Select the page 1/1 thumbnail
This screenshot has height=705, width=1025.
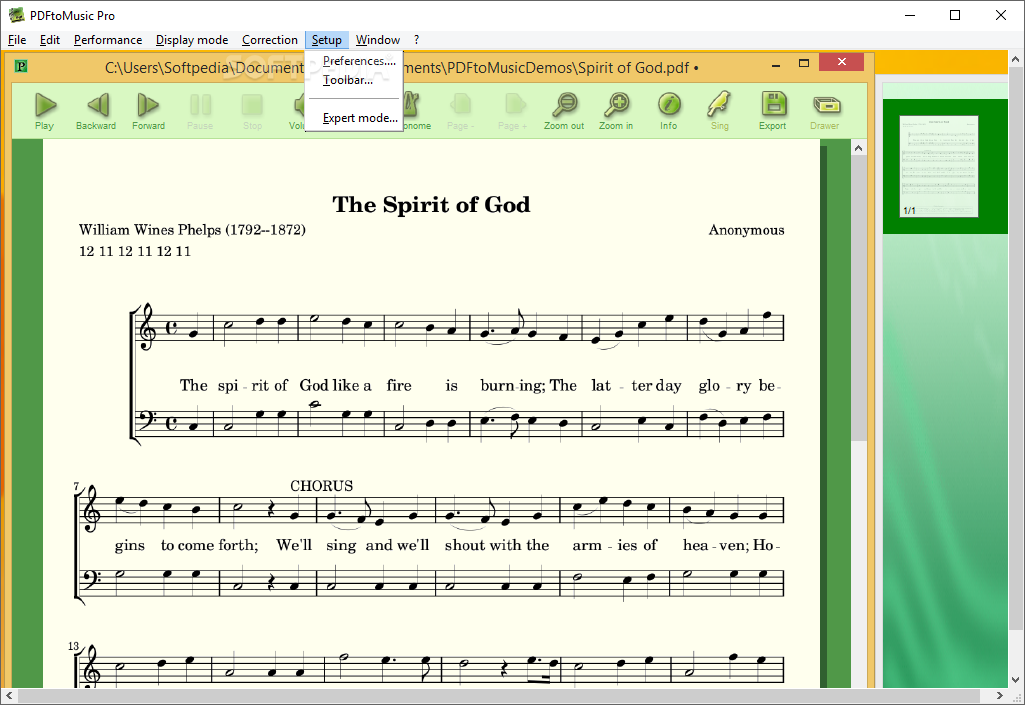(939, 166)
